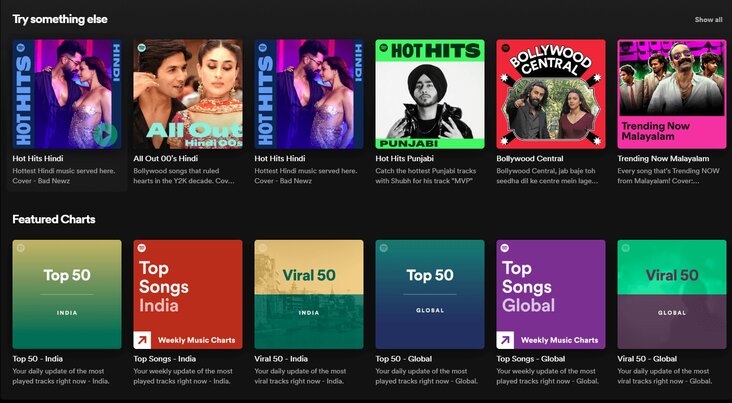Open the purple Top Songs Global cover
The image size is (732, 403).
coord(551,294)
